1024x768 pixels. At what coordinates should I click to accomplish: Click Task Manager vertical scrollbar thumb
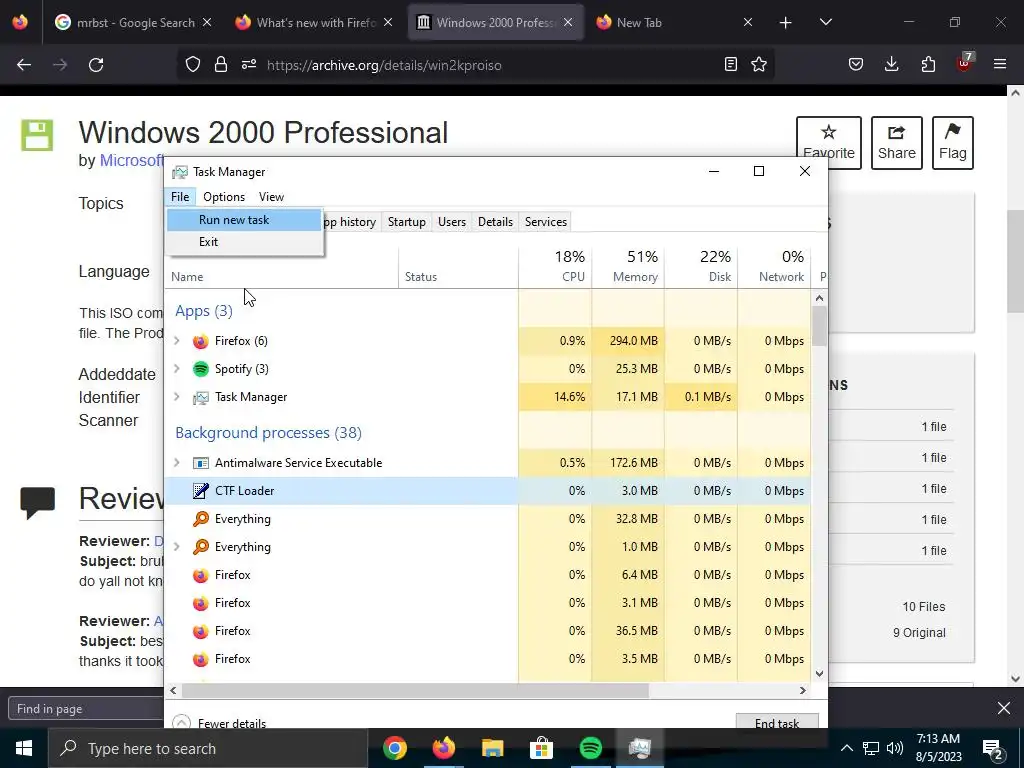(820, 326)
